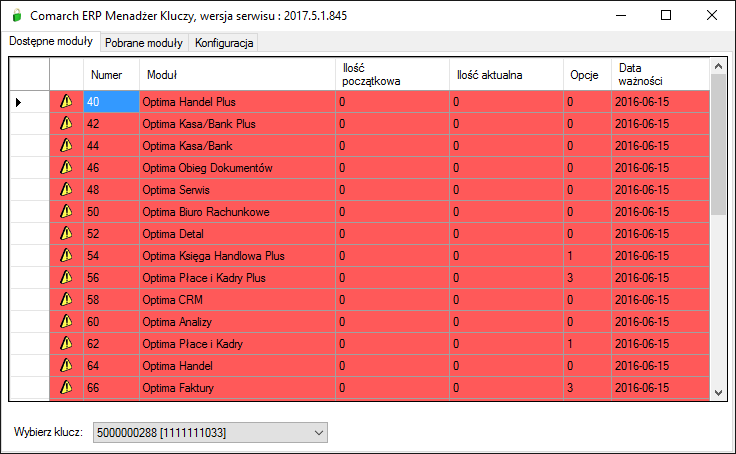Click warning icon for Optima Analizy

click(x=66, y=322)
